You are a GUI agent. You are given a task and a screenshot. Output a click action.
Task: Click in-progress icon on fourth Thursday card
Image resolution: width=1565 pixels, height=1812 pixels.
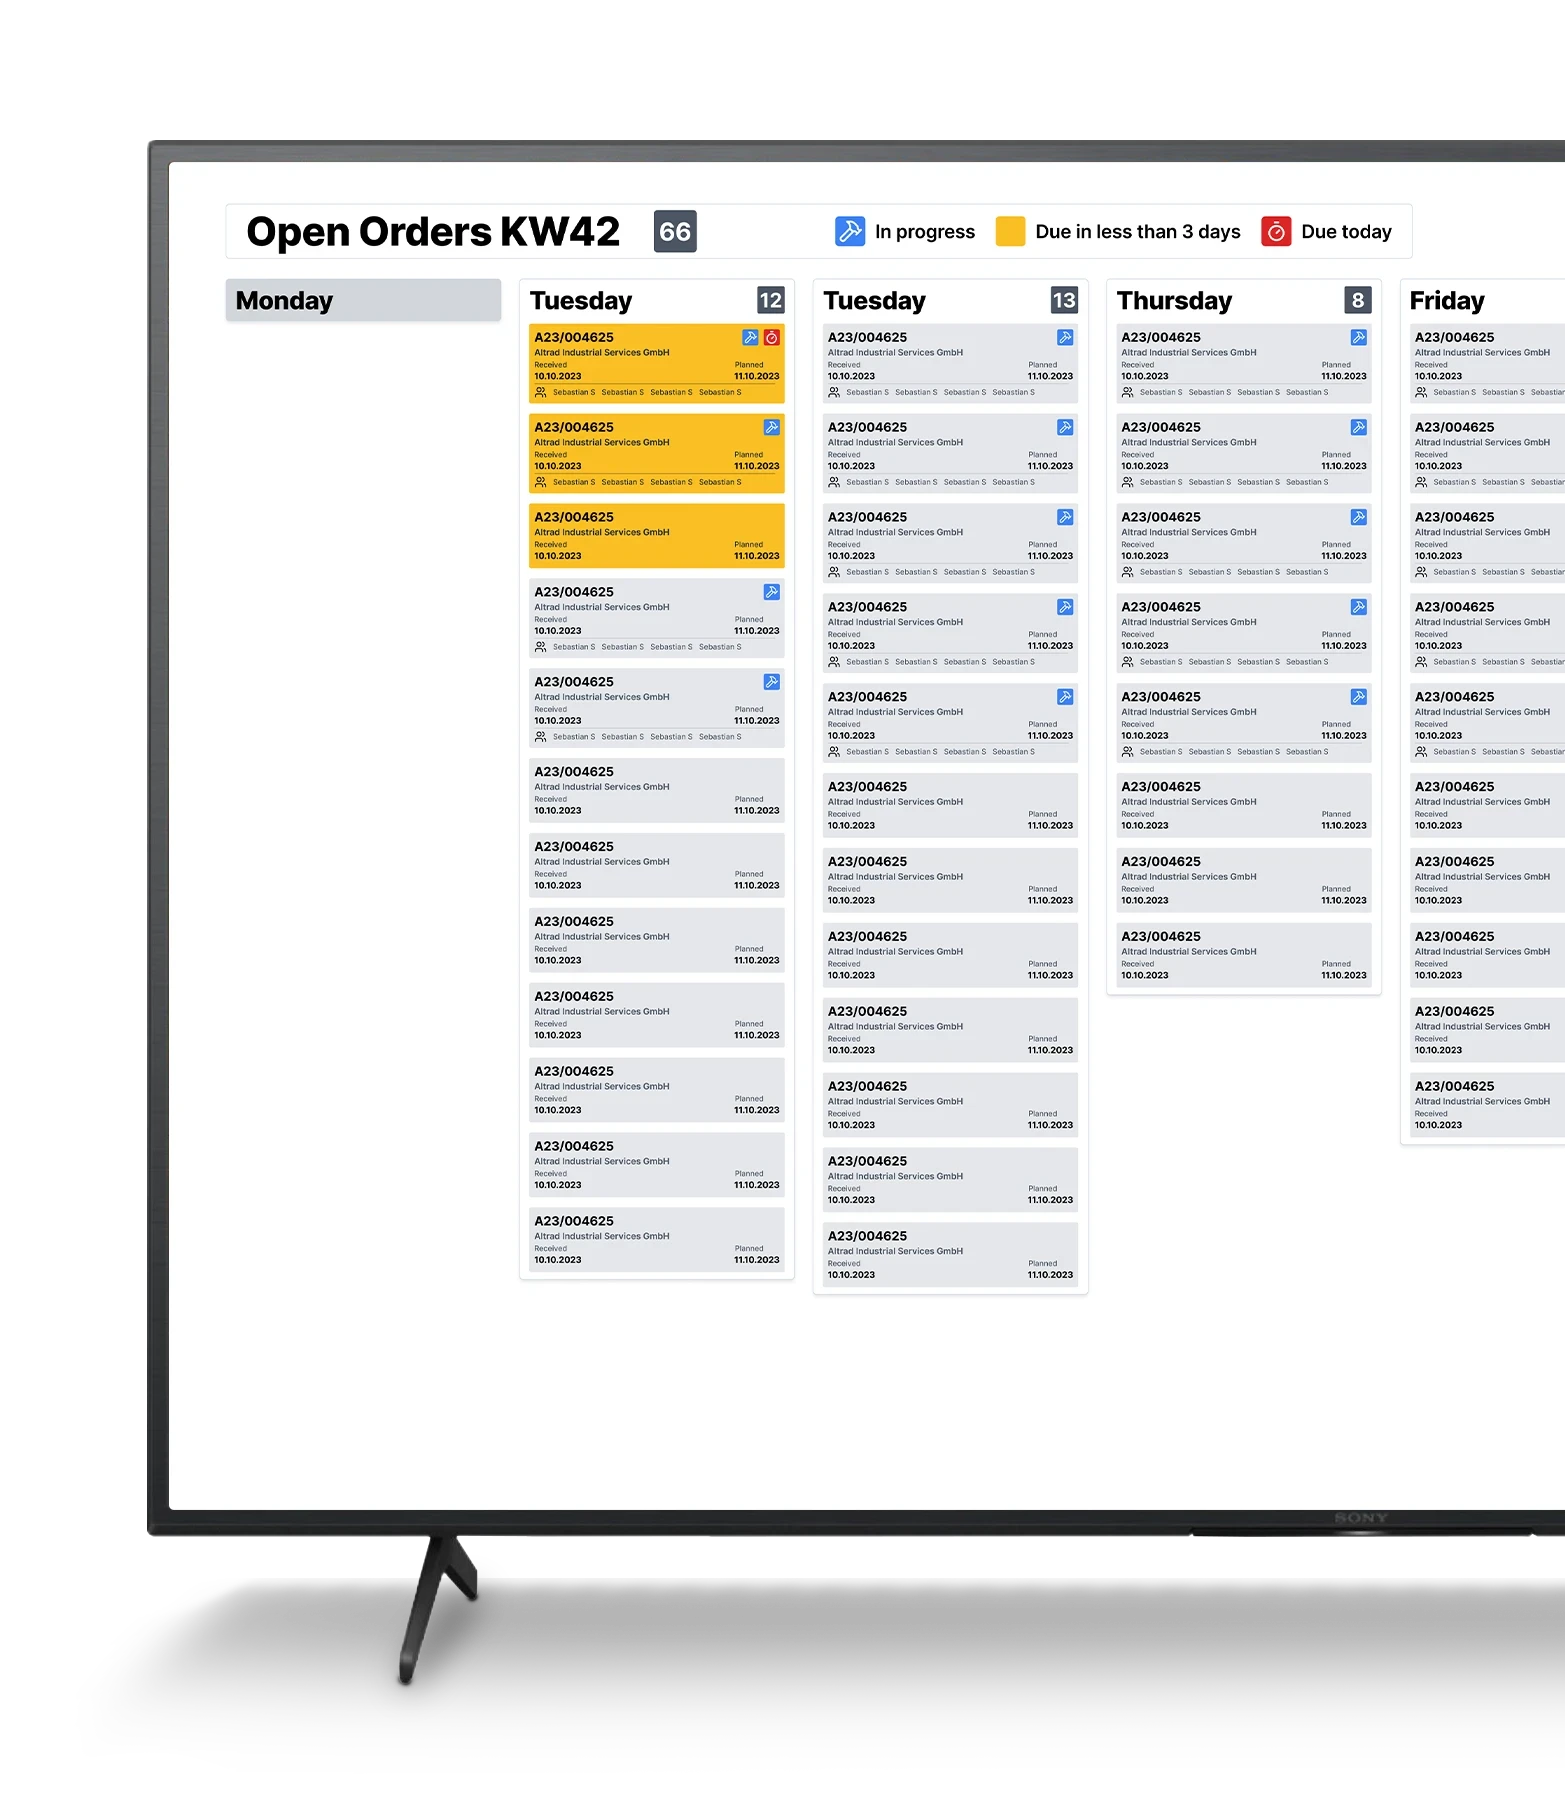[1359, 607]
